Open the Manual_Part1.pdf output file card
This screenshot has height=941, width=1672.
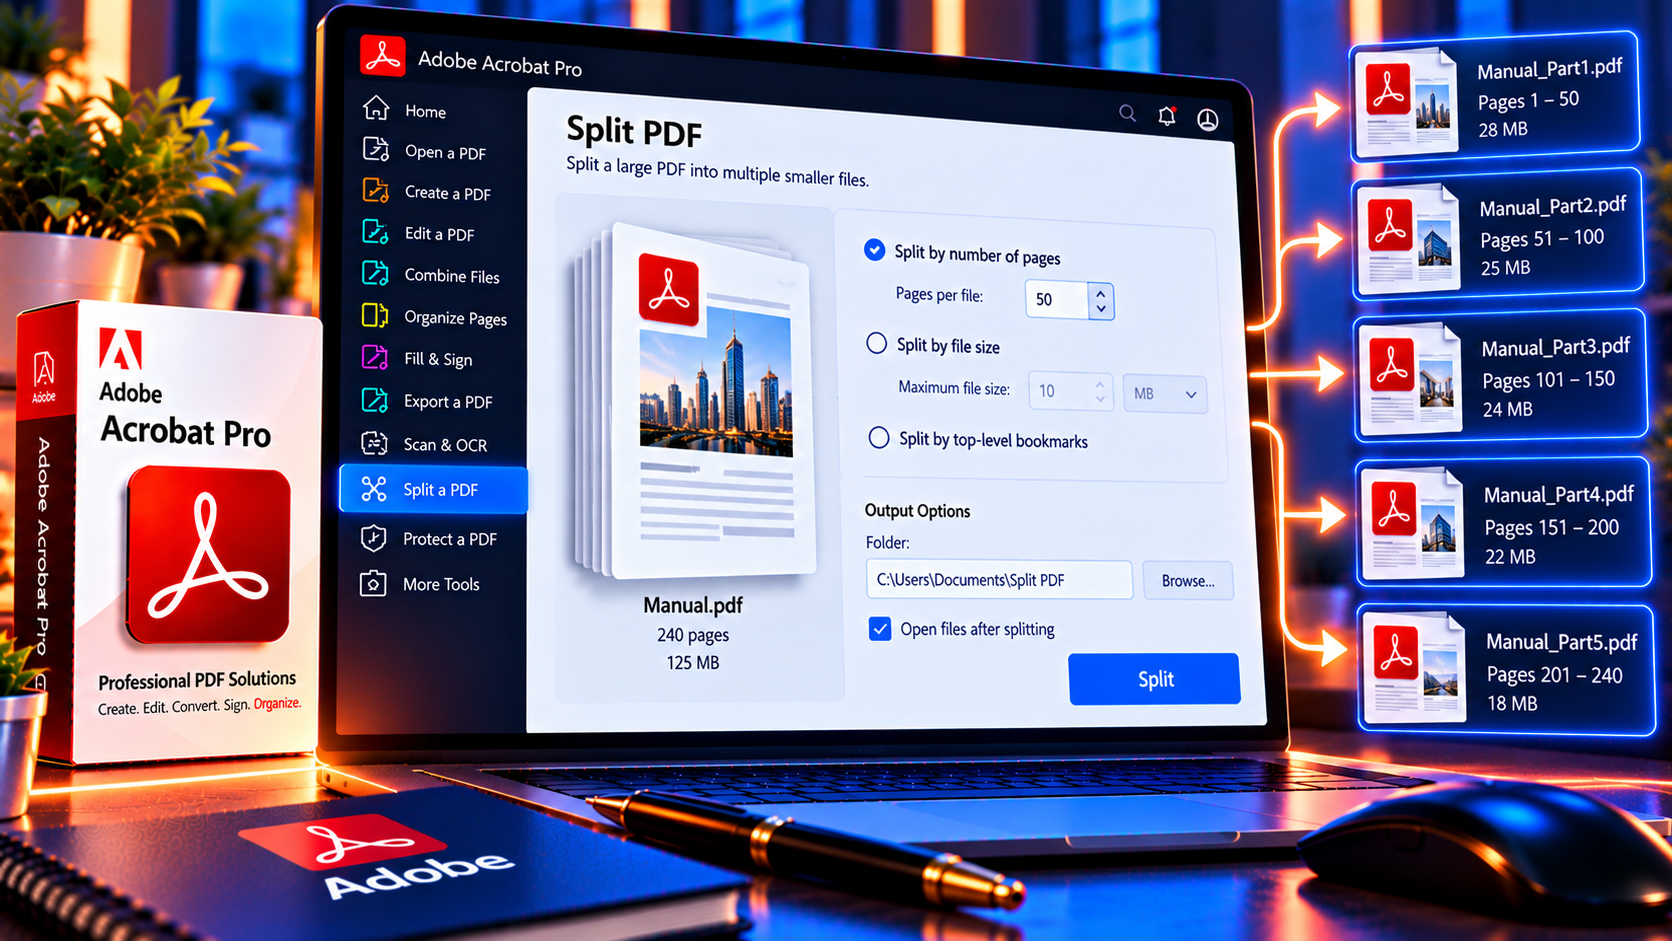pyautogui.click(x=1496, y=98)
